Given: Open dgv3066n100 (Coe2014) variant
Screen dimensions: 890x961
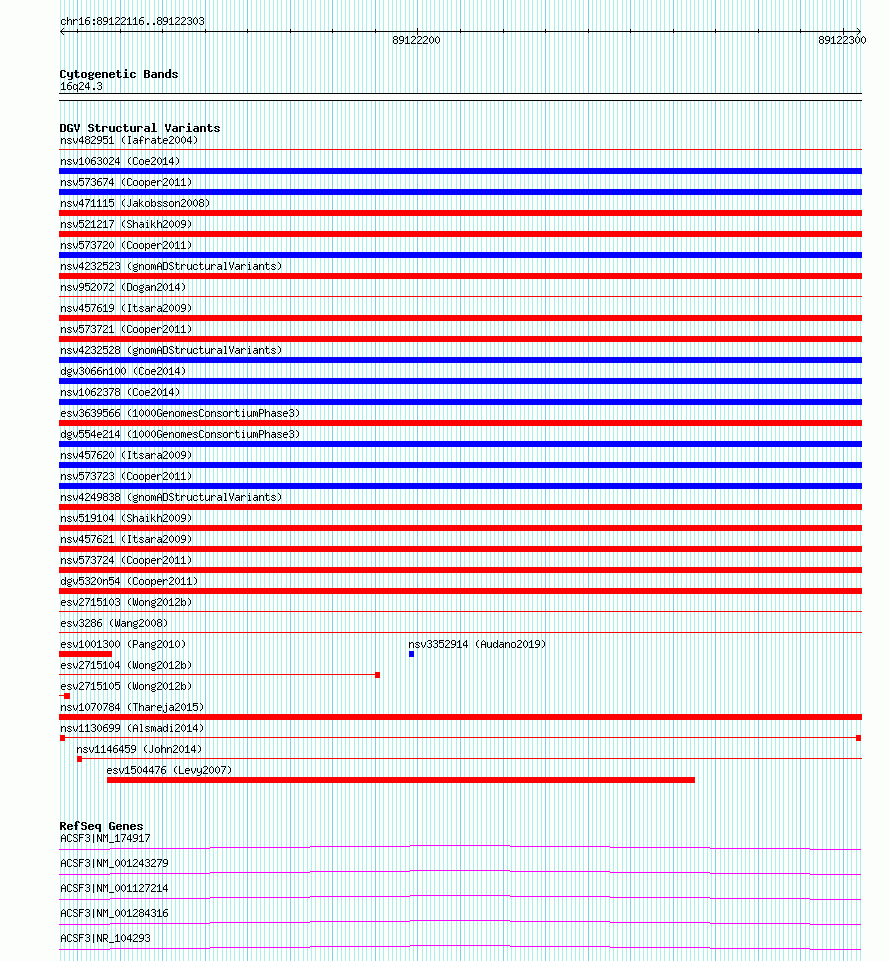Looking at the screenshot, I should (123, 371).
